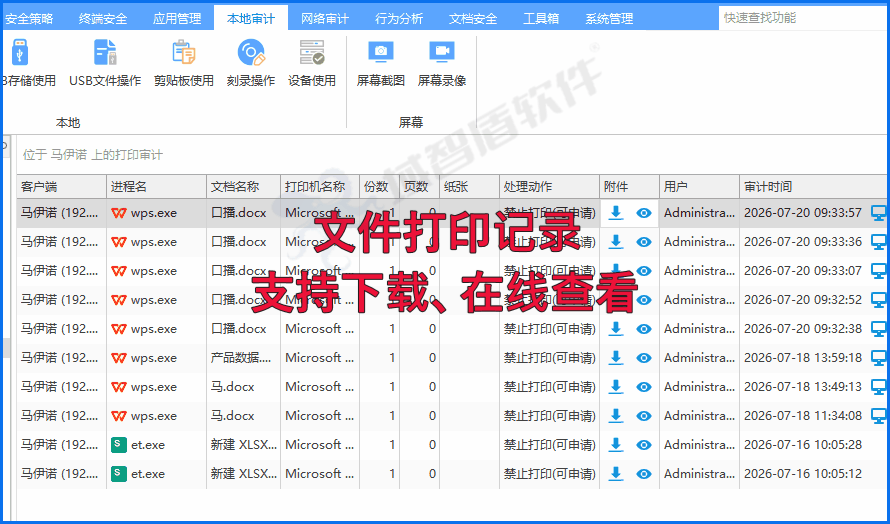
Task: Click monitor icon on 09:32:38 row
Action: coord(879,329)
